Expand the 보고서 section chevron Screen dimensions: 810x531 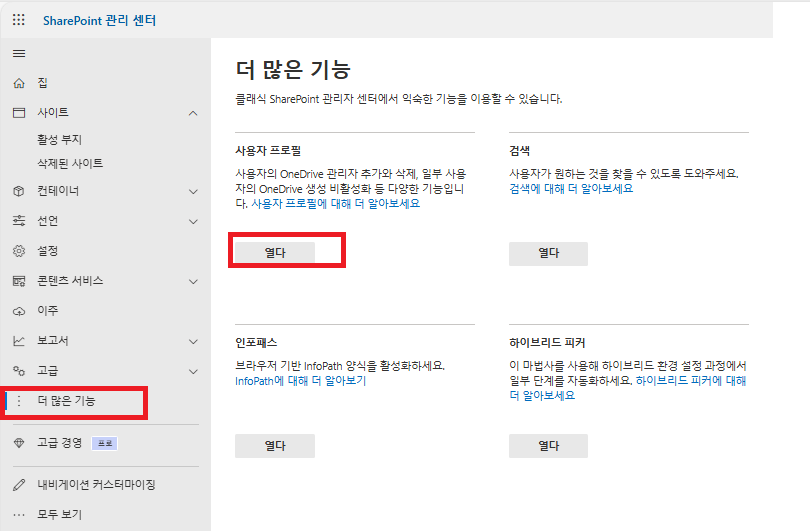(x=193, y=341)
